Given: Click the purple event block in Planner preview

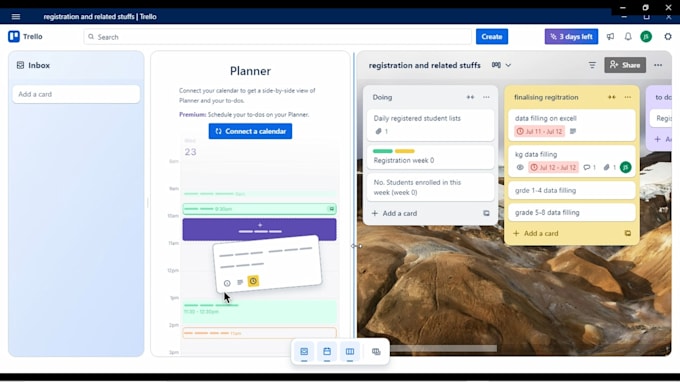Looking at the screenshot, I should coord(259,229).
